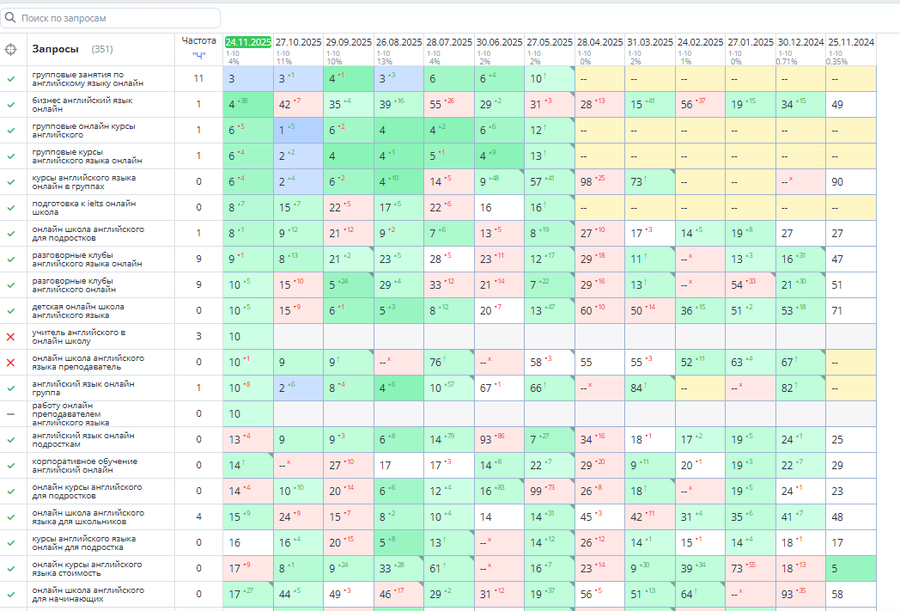900x611 pixels.
Task: Click green checkmark beside 'корпоративное обучение английский онлайн'
Action: [11, 465]
